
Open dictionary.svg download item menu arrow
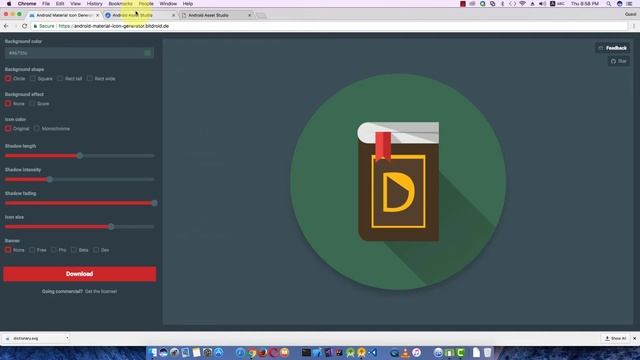click(67, 338)
